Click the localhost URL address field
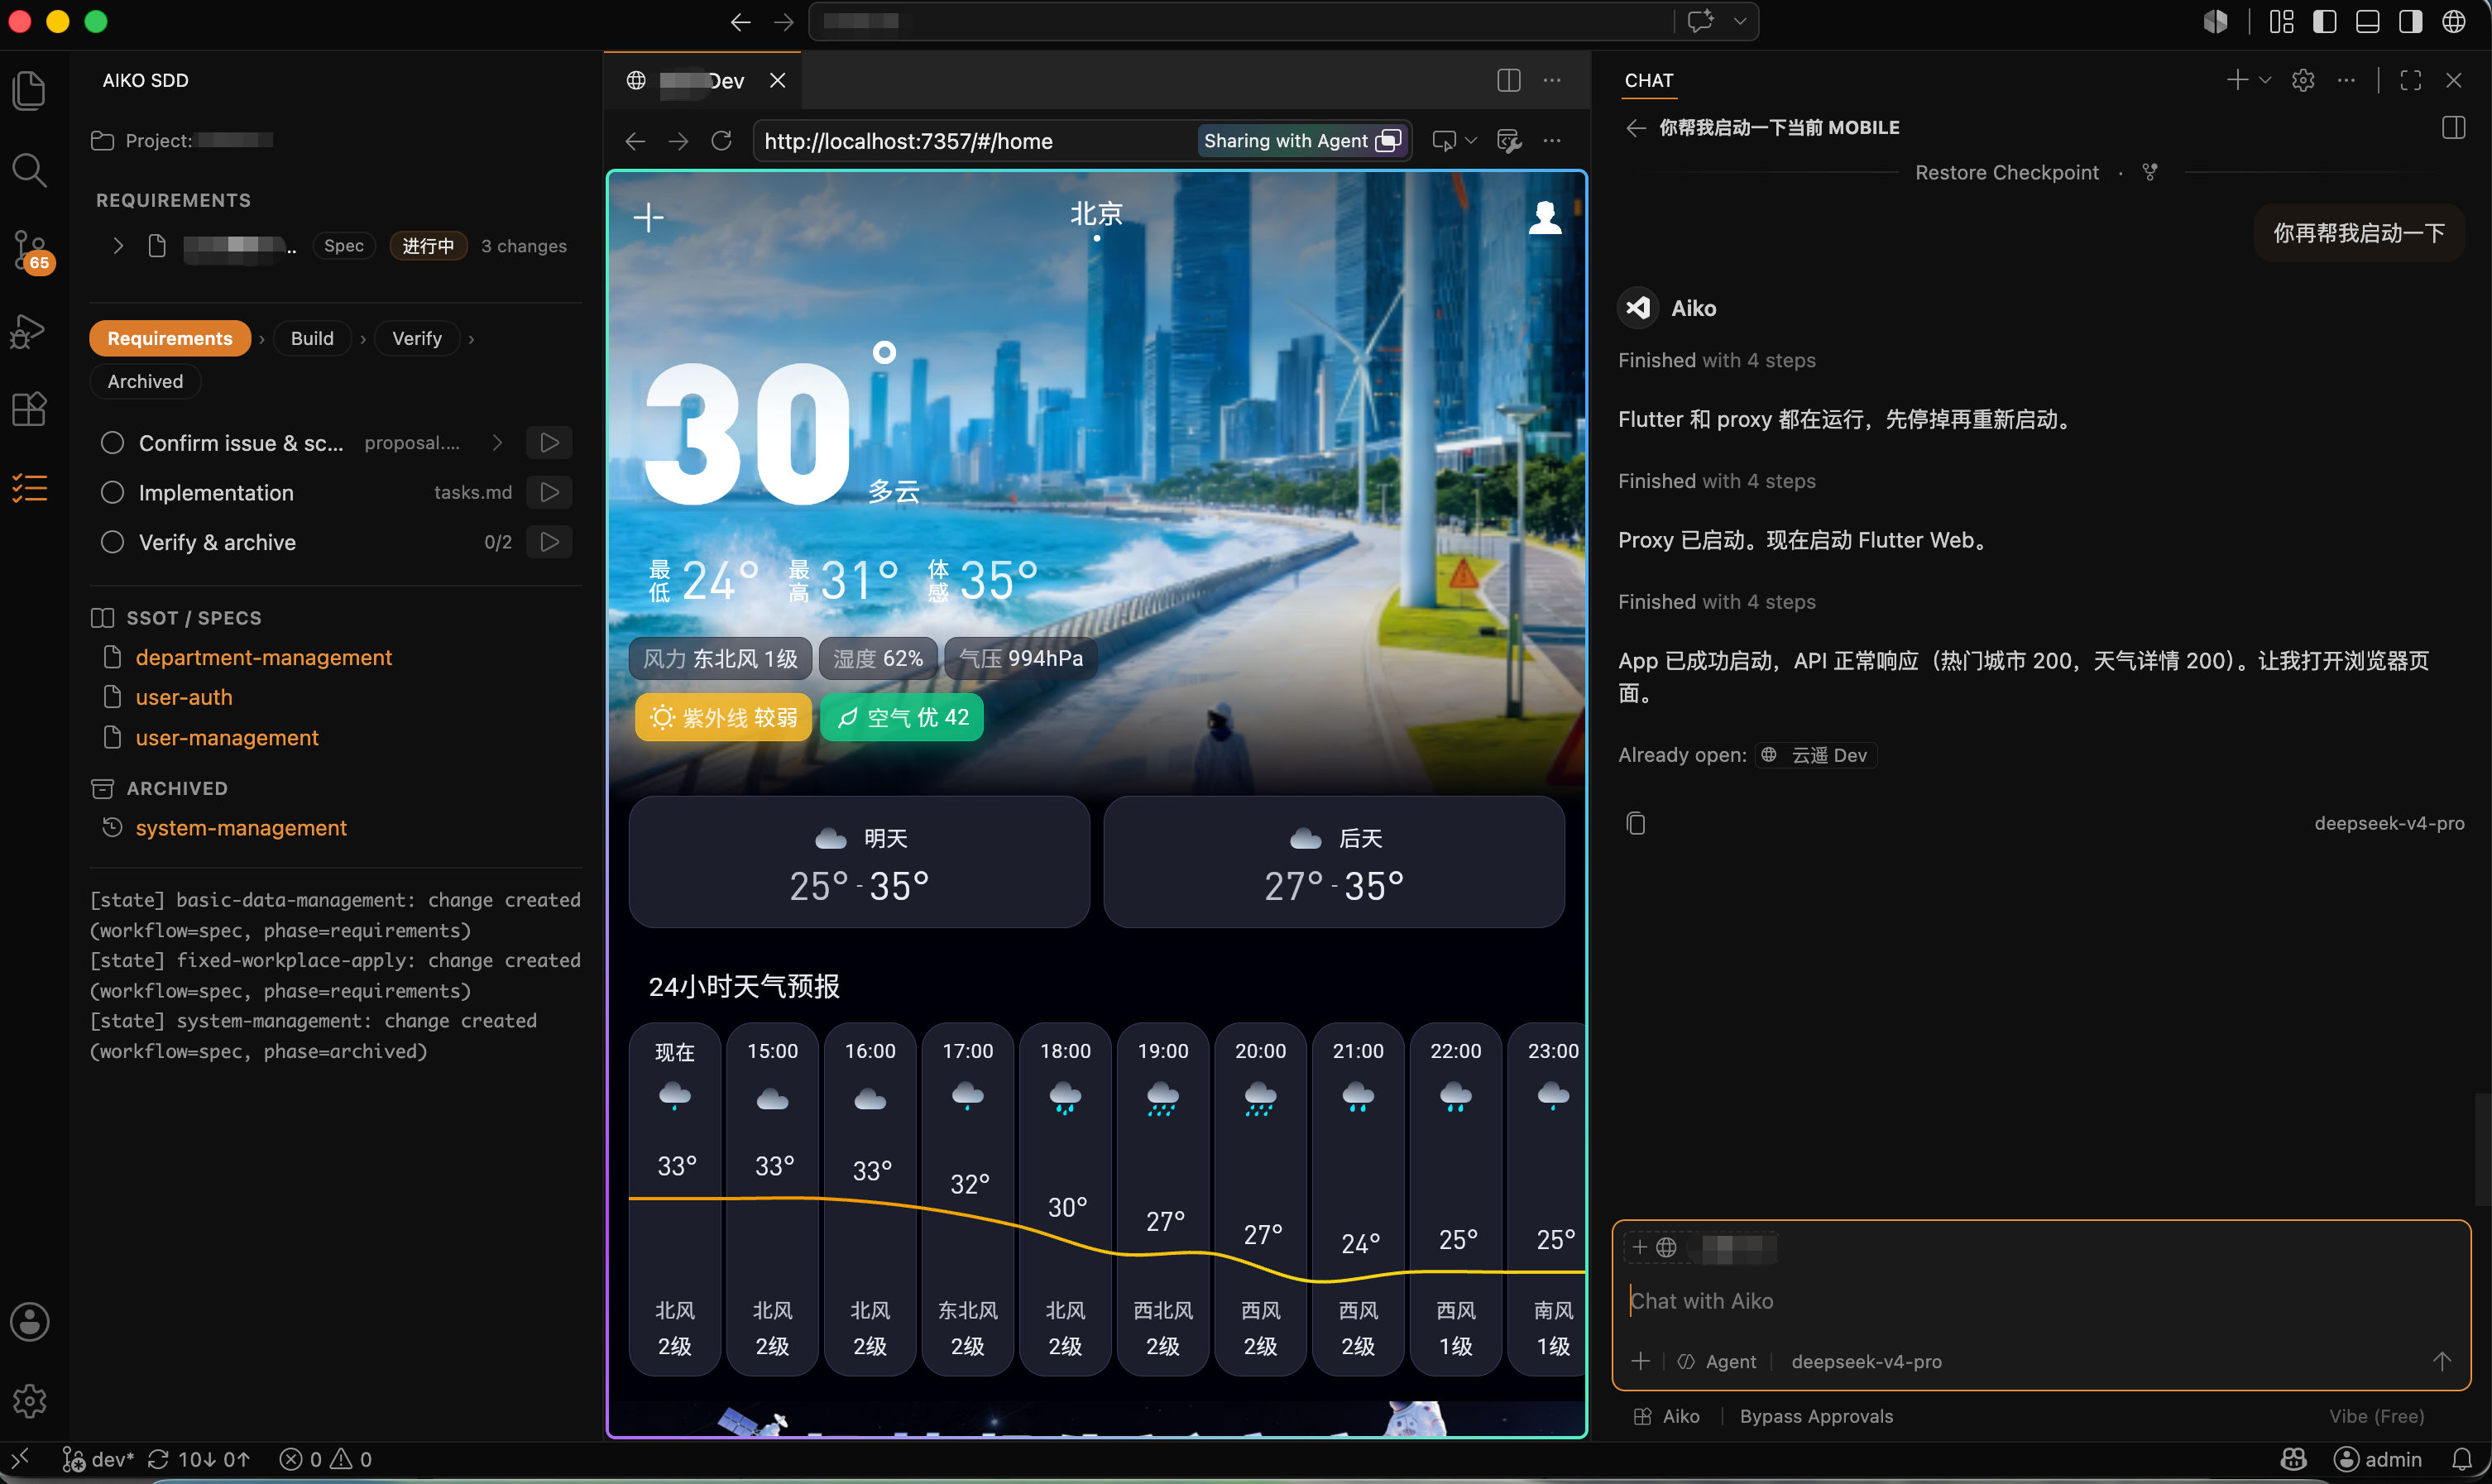 click(975, 141)
